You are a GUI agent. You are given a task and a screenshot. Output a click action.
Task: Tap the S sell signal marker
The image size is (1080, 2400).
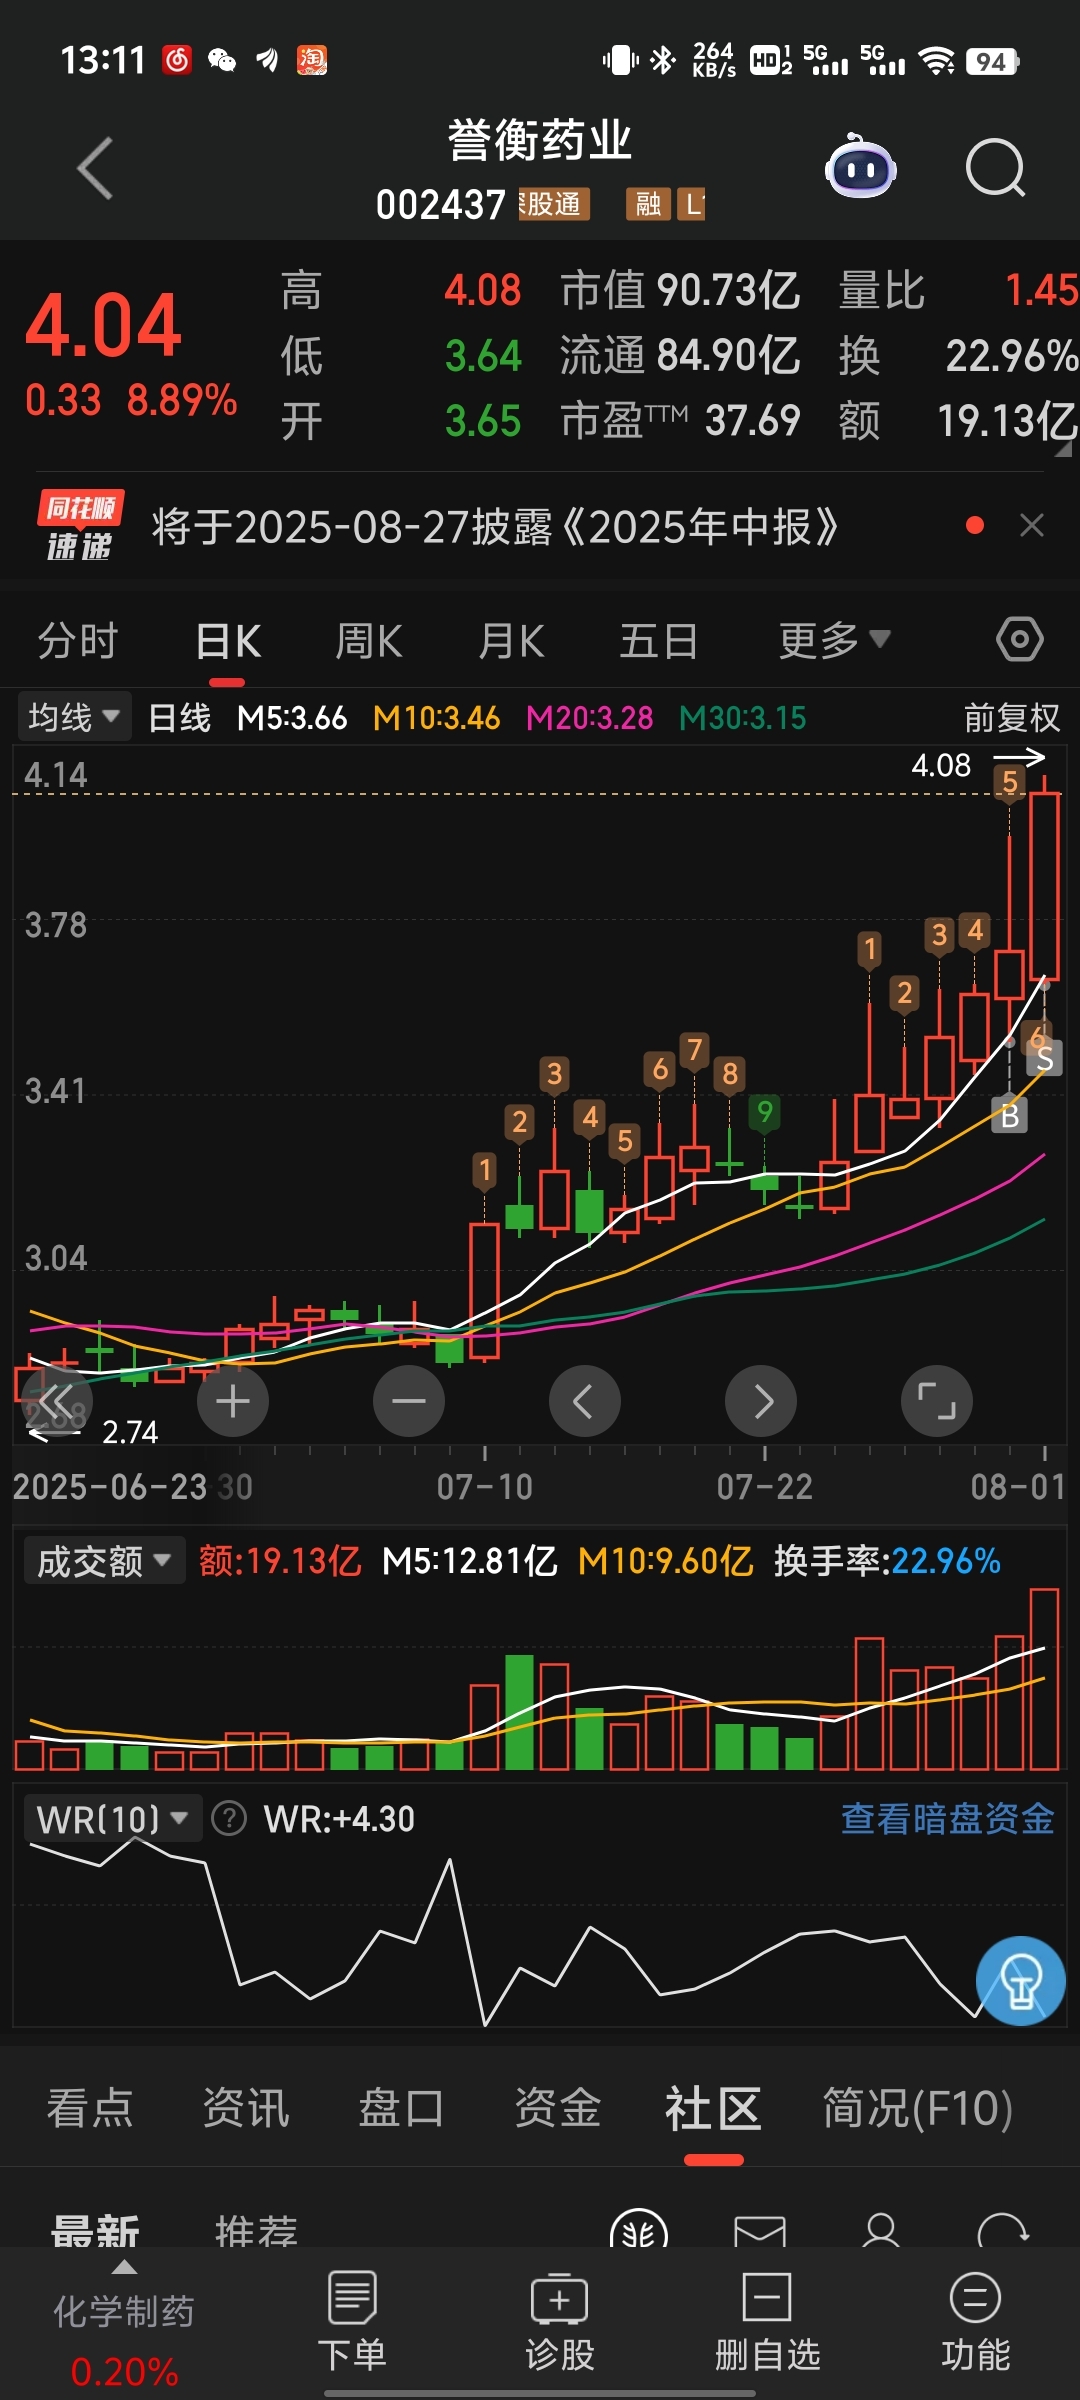[x=1045, y=1059]
